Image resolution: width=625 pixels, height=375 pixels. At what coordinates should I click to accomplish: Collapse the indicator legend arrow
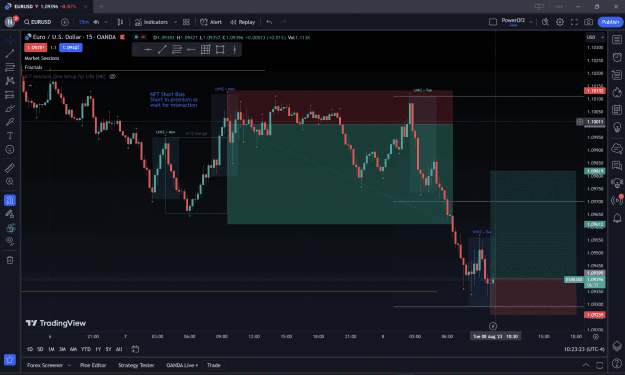(x=30, y=85)
